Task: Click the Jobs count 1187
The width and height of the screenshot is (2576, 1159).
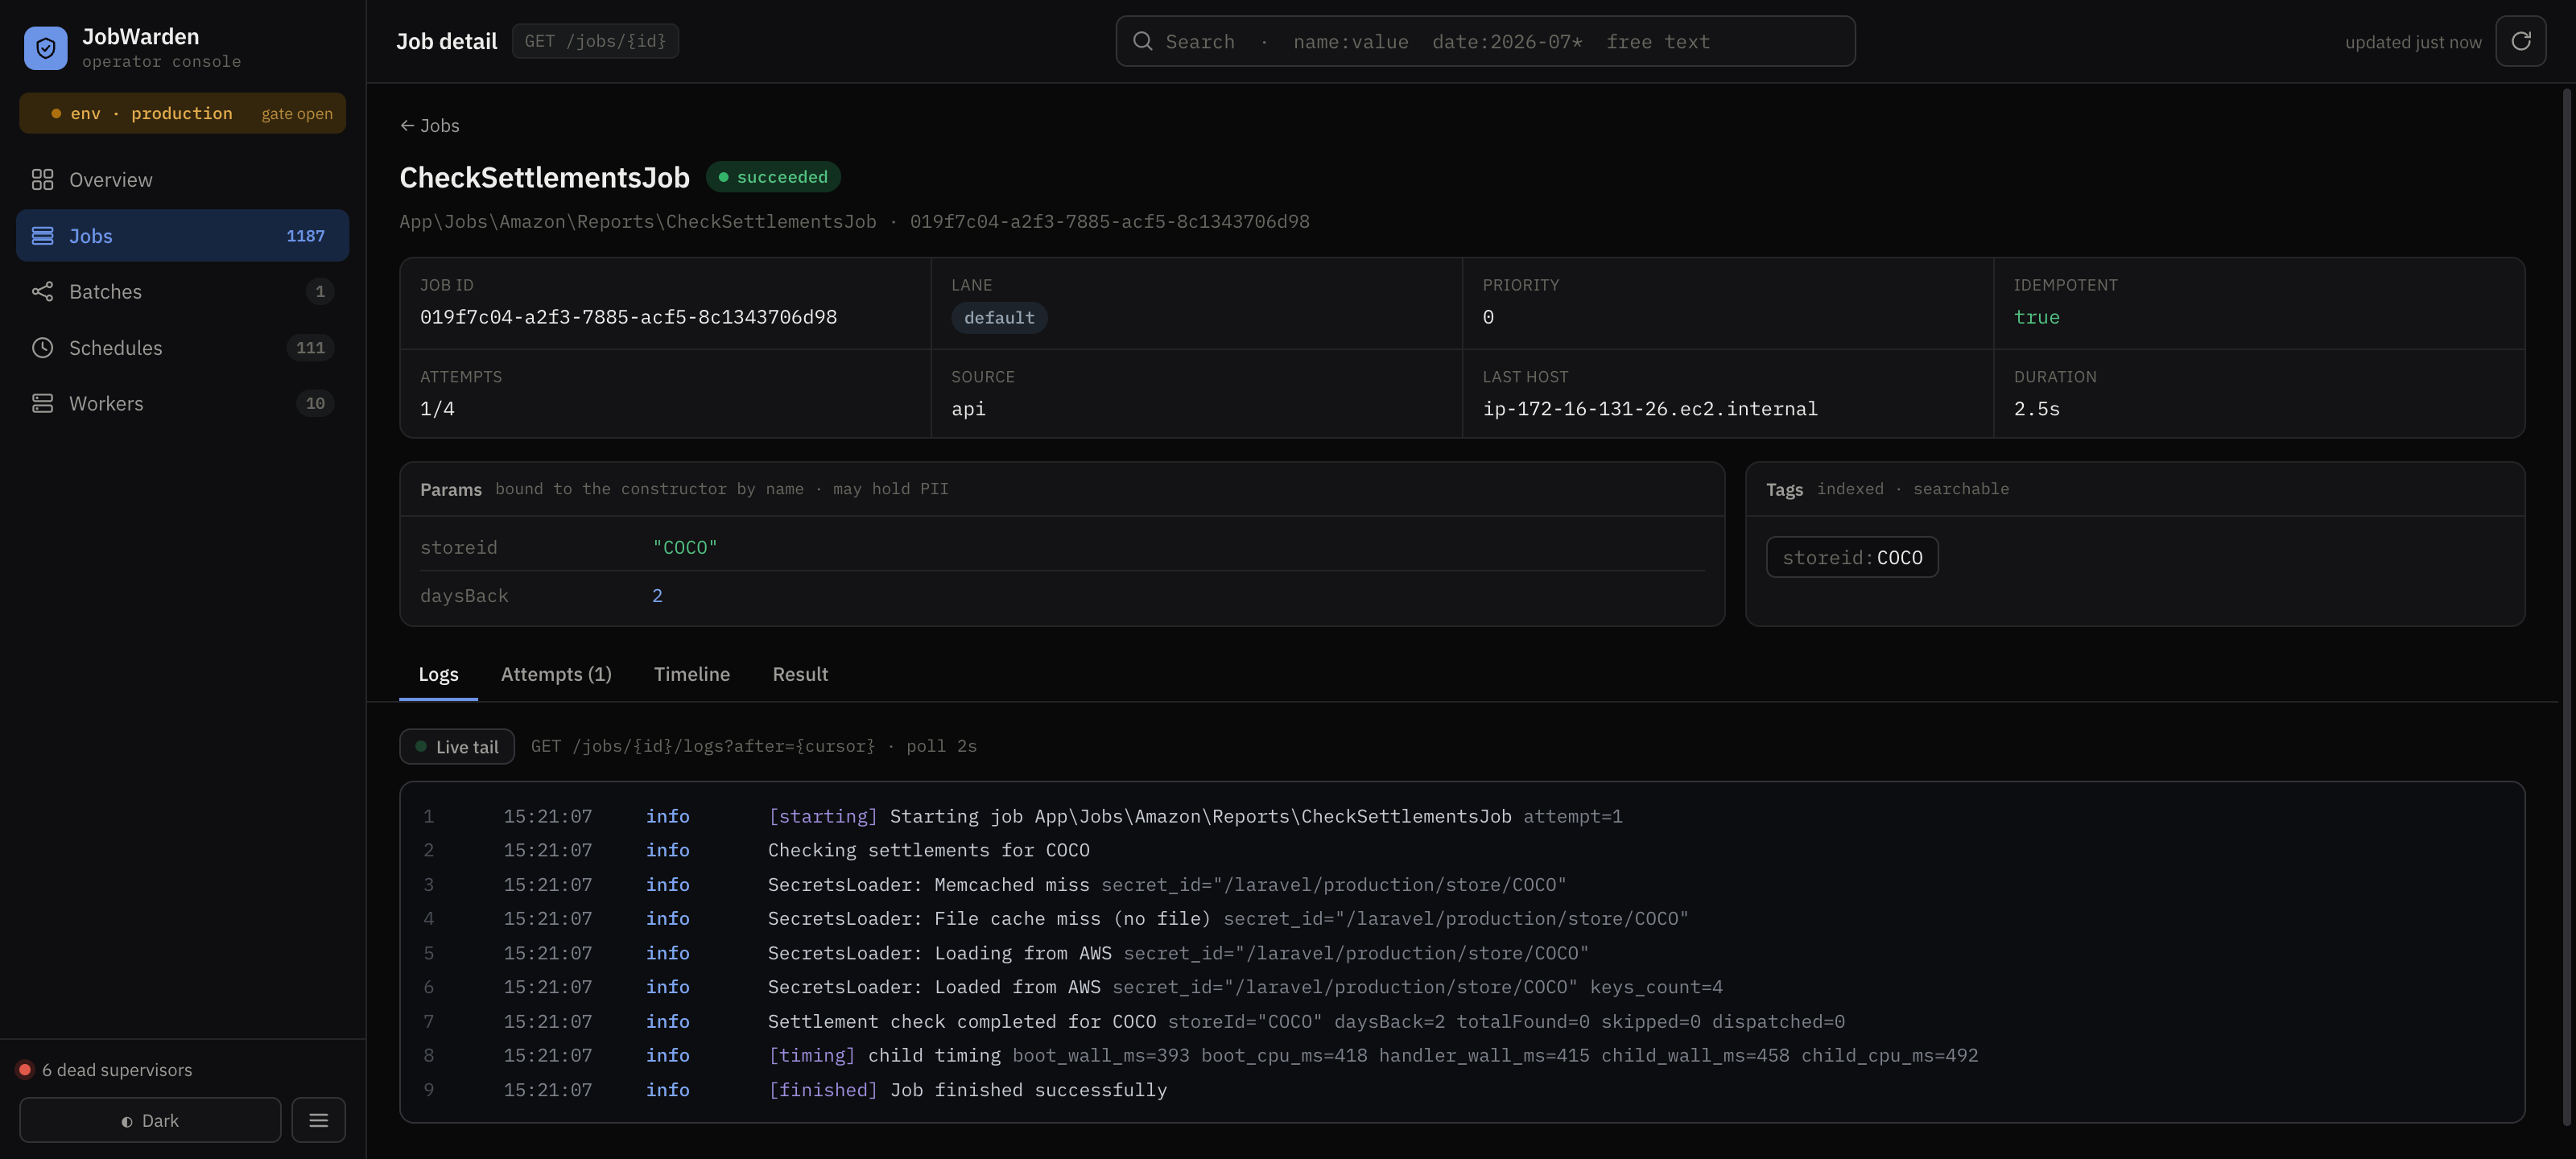Action: tap(306, 236)
